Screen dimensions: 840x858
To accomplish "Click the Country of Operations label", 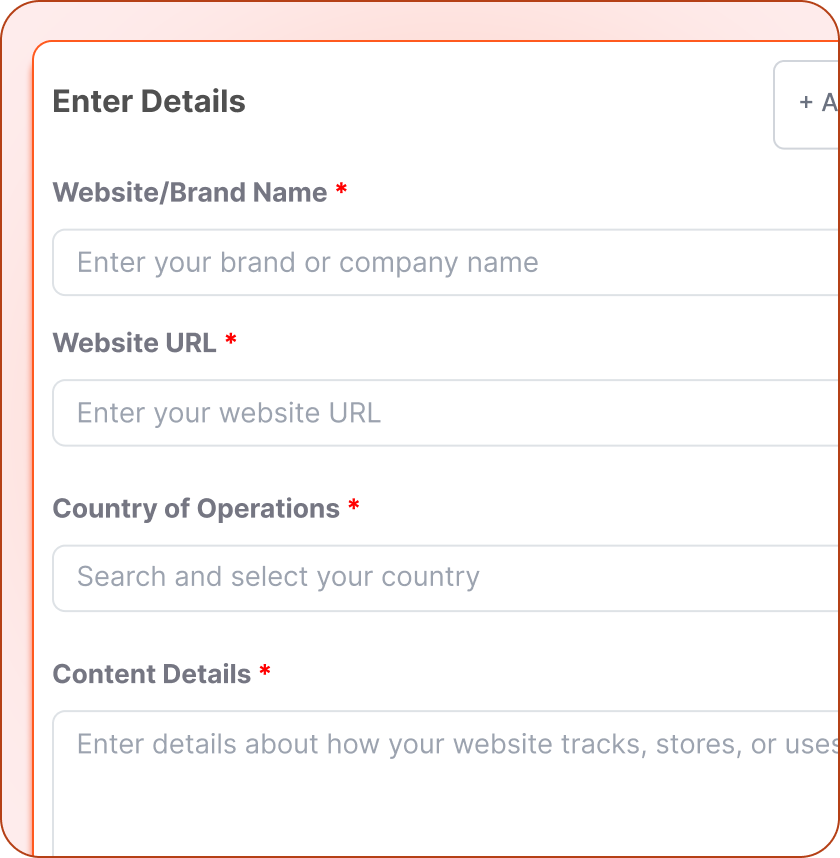I will coord(196,508).
